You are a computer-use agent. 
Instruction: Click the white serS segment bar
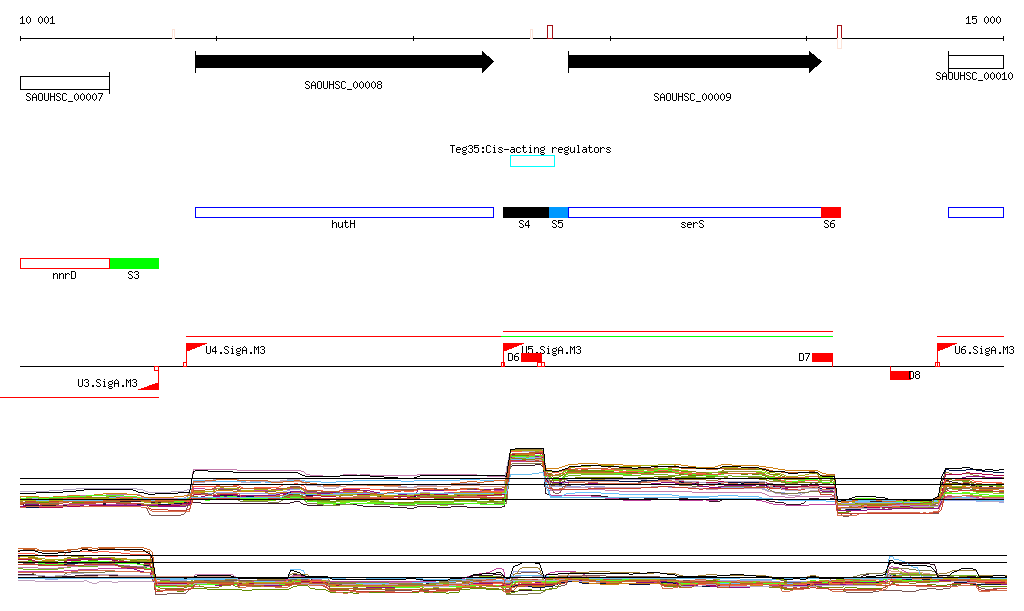[694, 212]
